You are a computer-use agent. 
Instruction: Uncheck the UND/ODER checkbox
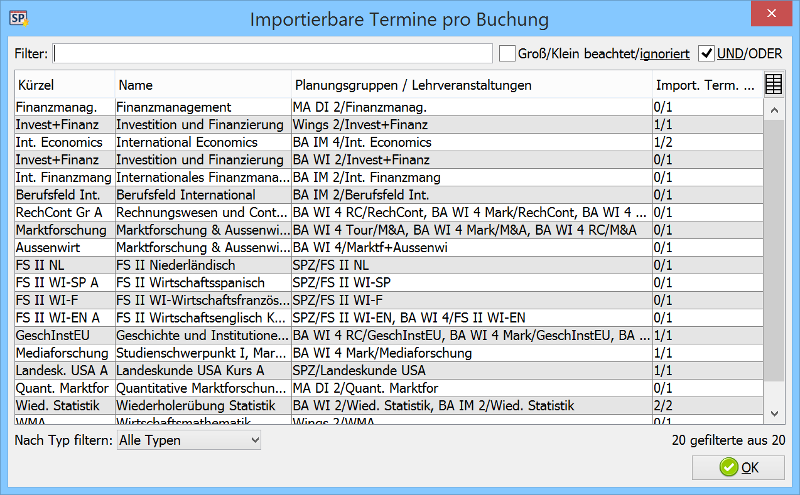(x=706, y=53)
